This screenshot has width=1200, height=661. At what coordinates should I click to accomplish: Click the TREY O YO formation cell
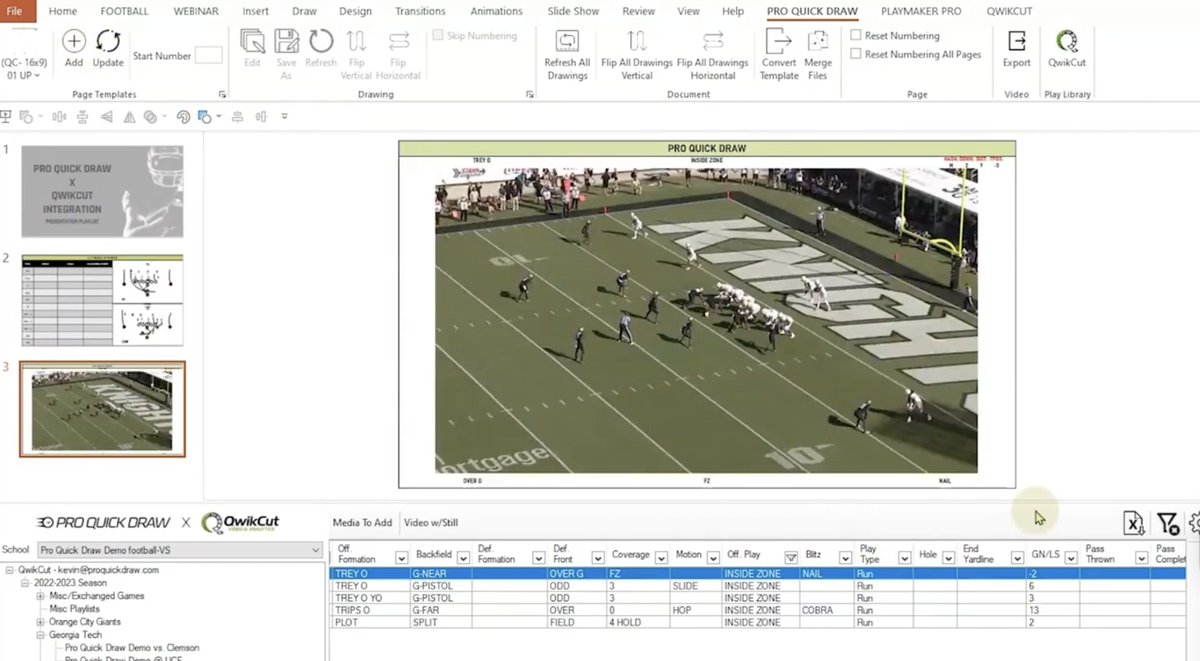pos(370,598)
